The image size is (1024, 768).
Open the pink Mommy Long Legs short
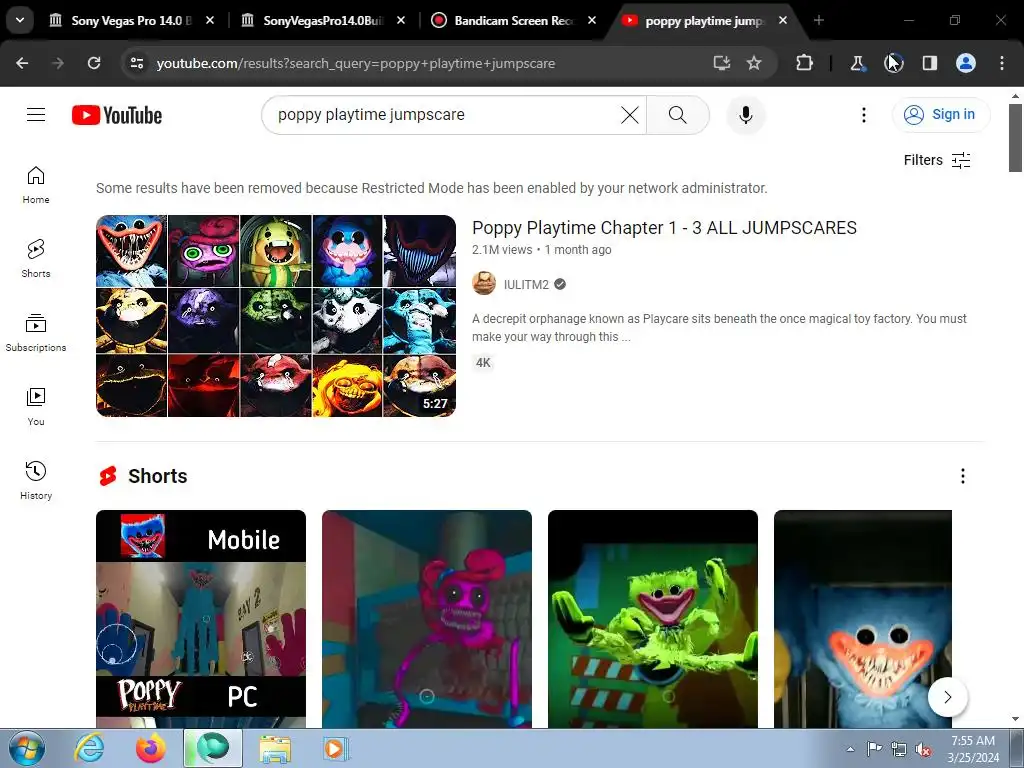pos(426,618)
